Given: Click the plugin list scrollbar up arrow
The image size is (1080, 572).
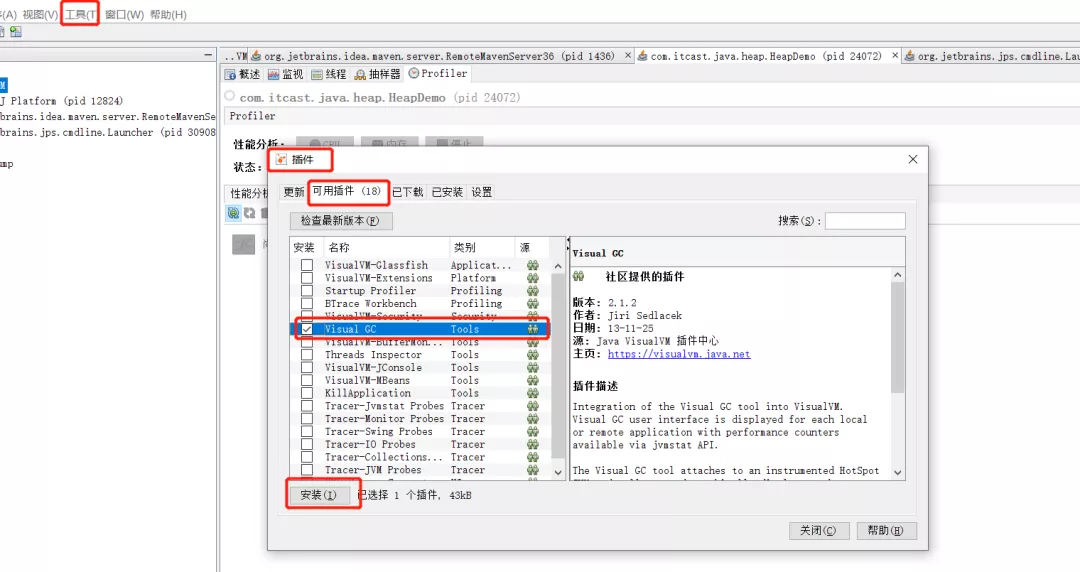Looking at the screenshot, I should [558, 266].
